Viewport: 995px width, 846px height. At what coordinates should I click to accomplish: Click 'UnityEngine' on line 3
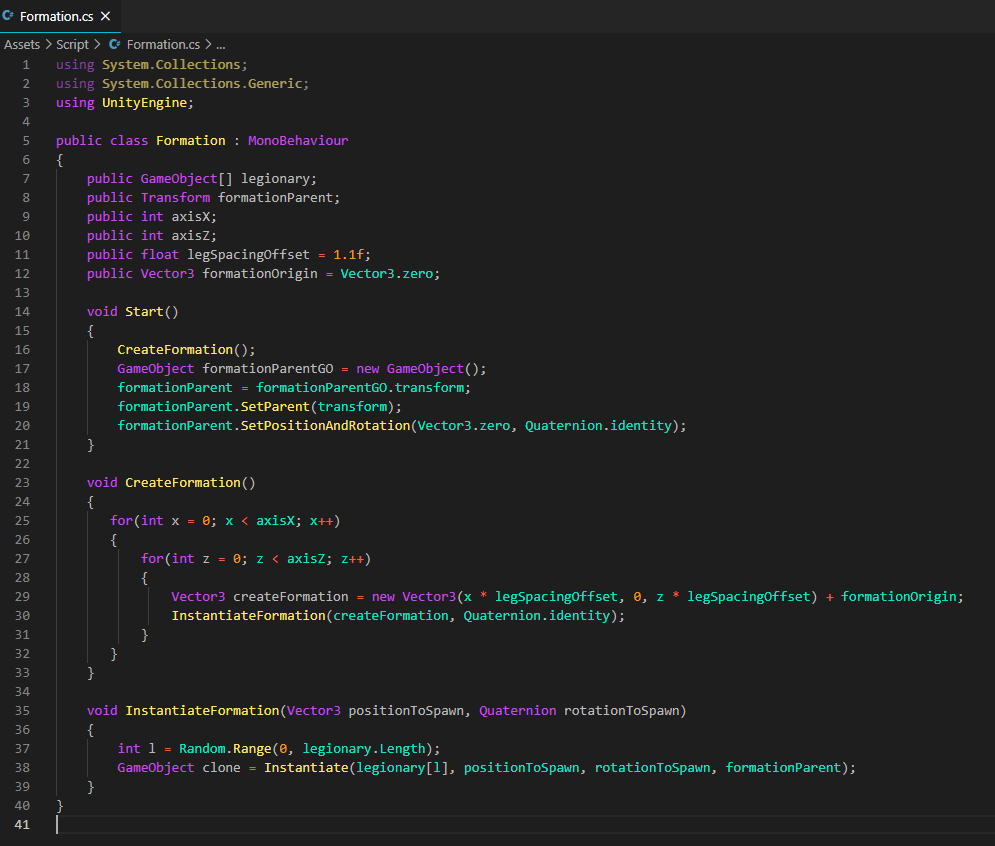click(144, 103)
